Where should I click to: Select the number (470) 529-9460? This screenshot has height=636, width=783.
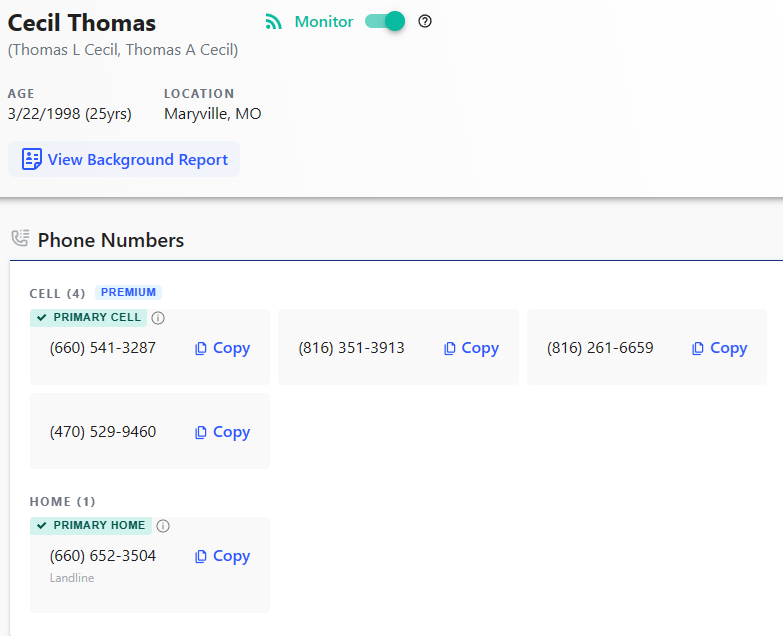click(x=103, y=432)
